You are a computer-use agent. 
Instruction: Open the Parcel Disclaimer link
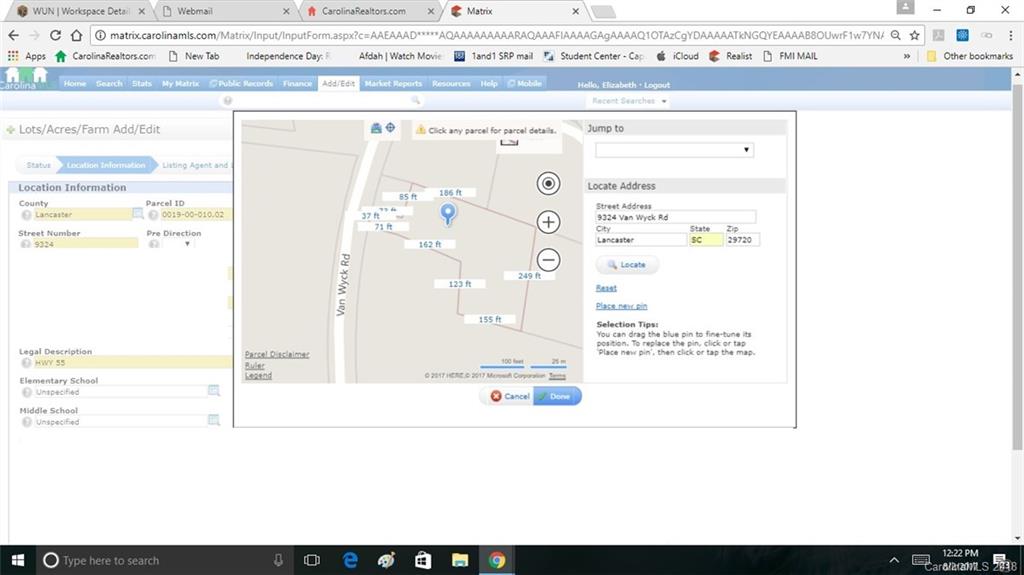click(277, 354)
